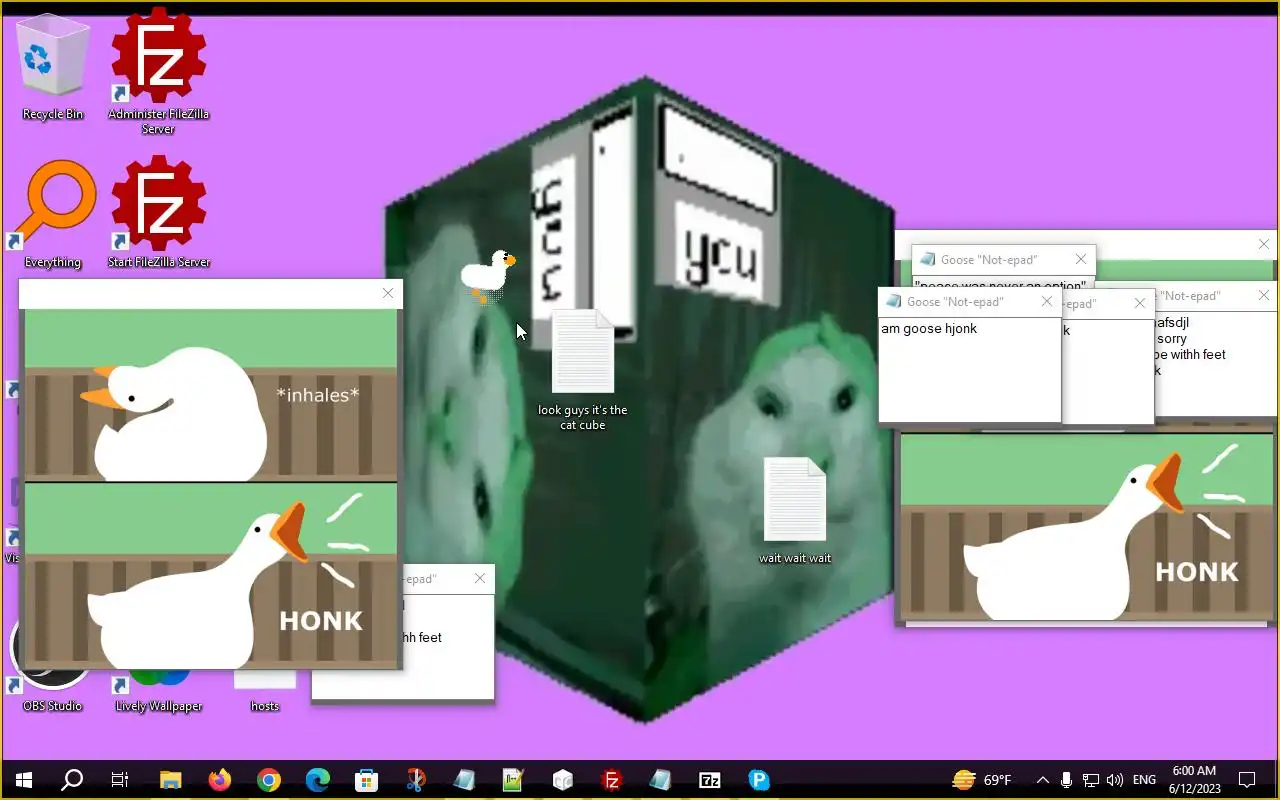
Task: Open the notification center
Action: pyautogui.click(x=1247, y=780)
